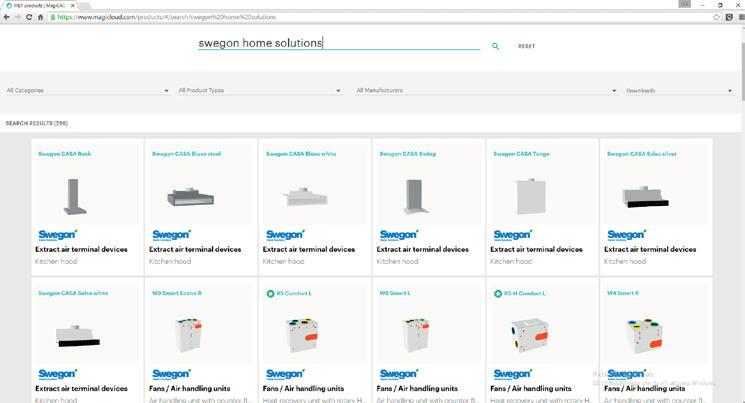This screenshot has width=745, height=403.
Task: Click the R5-H Comfort L unit image
Action: [x=530, y=336]
